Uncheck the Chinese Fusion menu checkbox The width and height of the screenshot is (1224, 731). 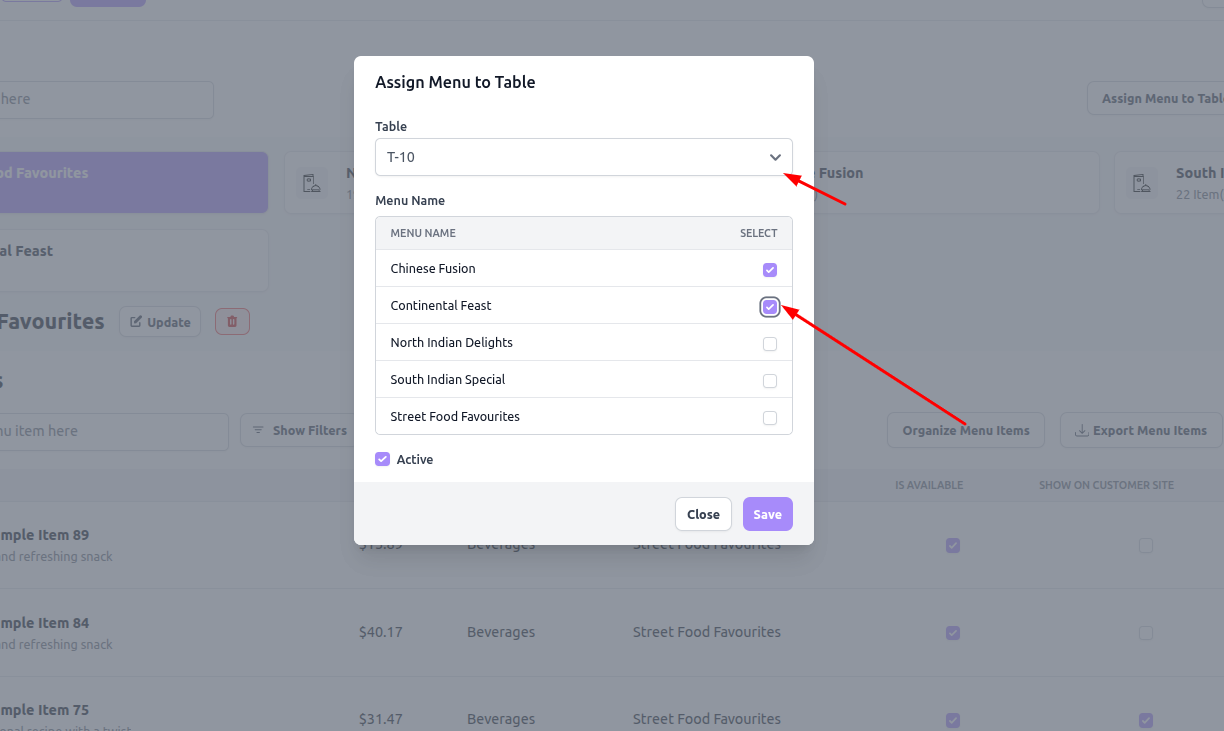[770, 270]
